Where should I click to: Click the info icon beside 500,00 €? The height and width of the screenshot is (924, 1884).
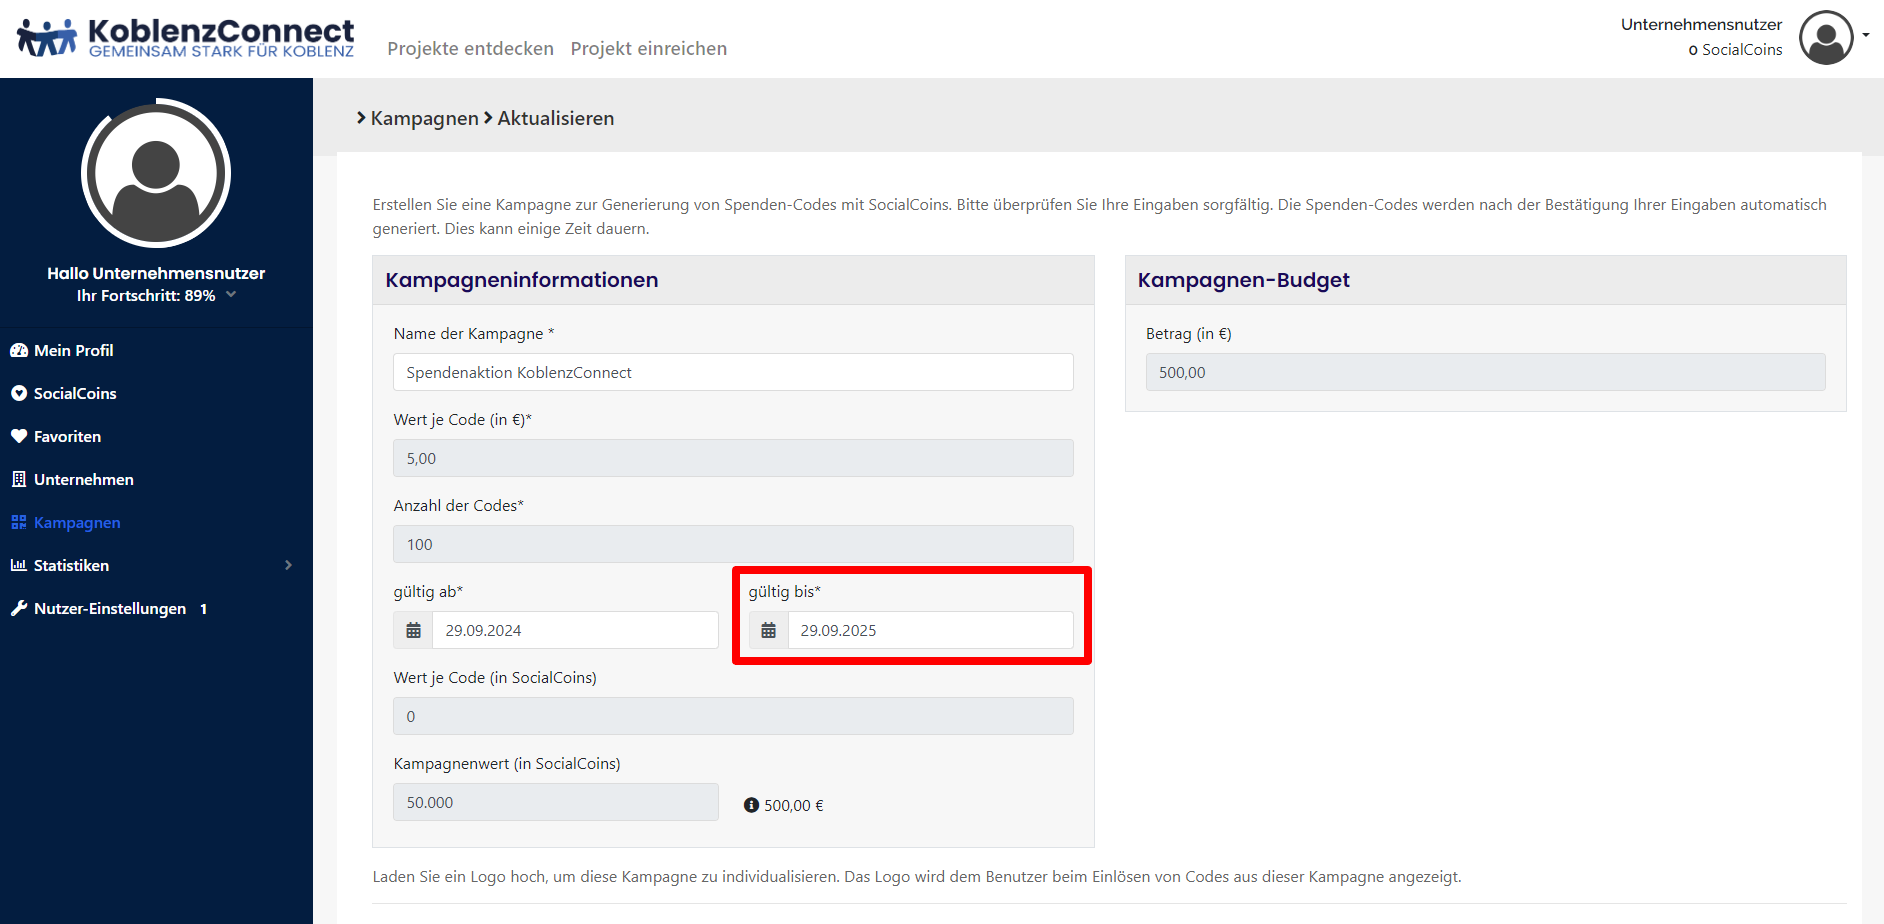(751, 805)
